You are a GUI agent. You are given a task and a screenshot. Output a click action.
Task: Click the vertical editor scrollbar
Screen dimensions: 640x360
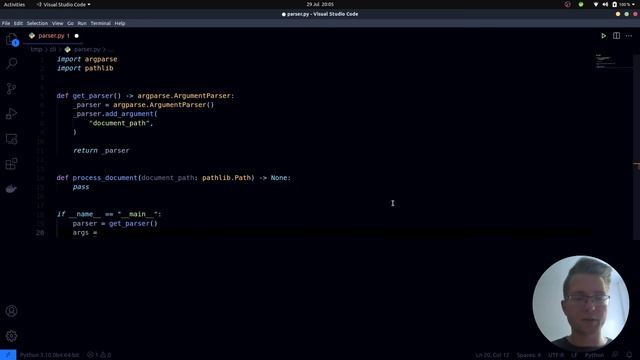click(x=636, y=147)
